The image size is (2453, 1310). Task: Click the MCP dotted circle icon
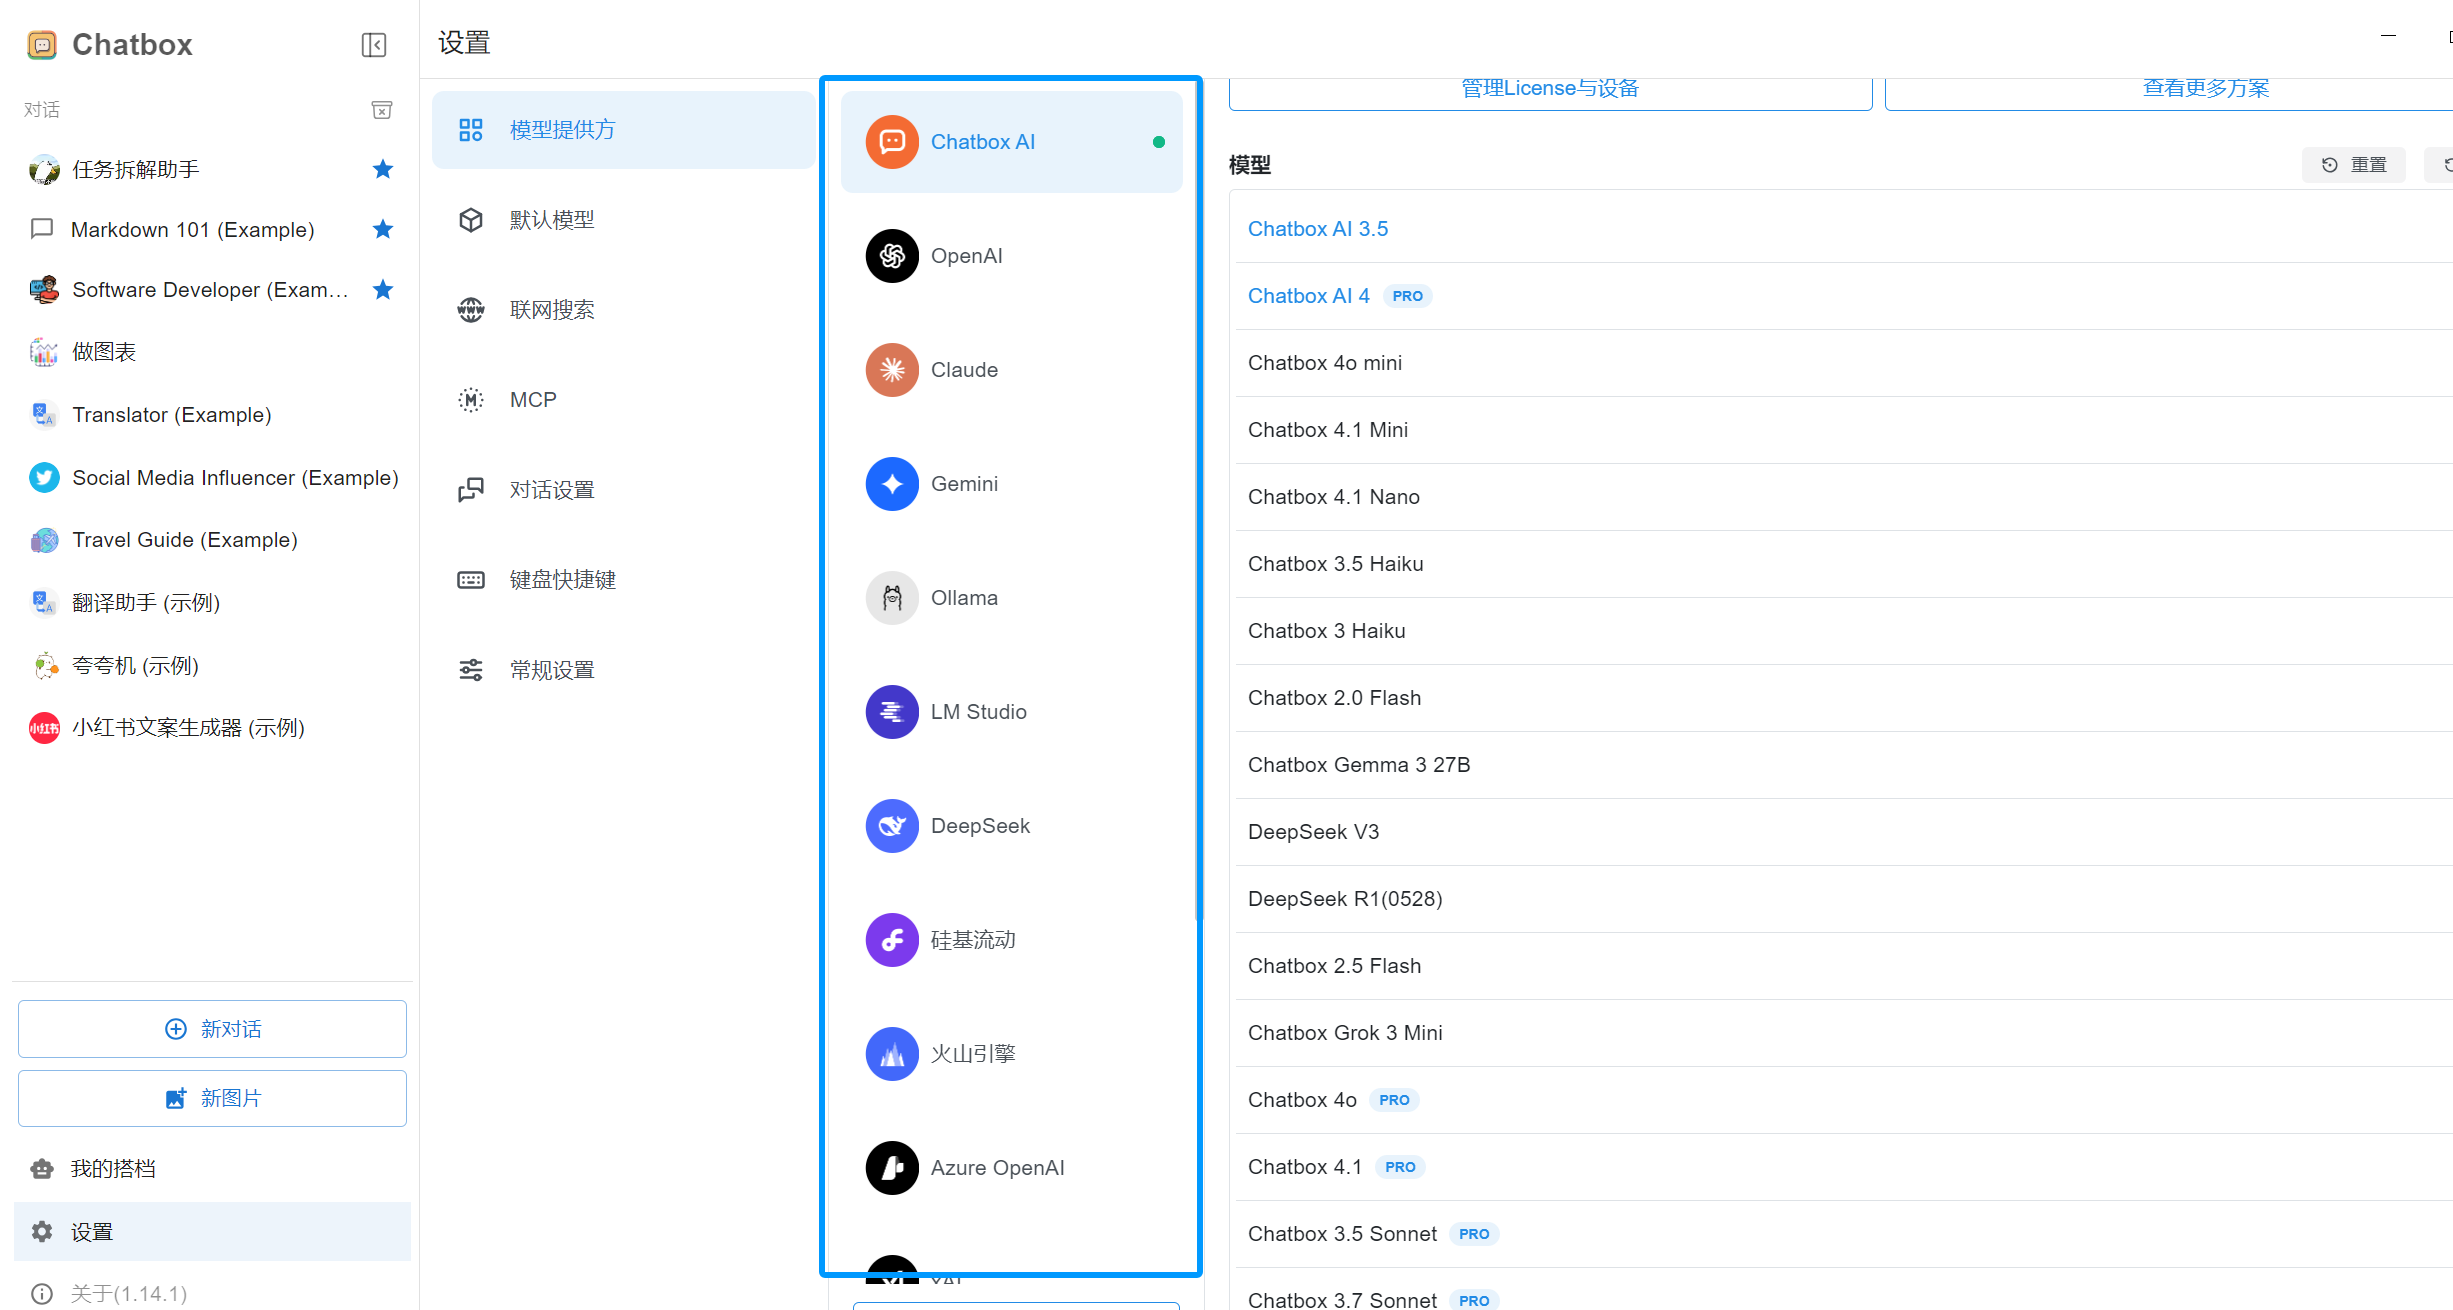click(x=471, y=400)
